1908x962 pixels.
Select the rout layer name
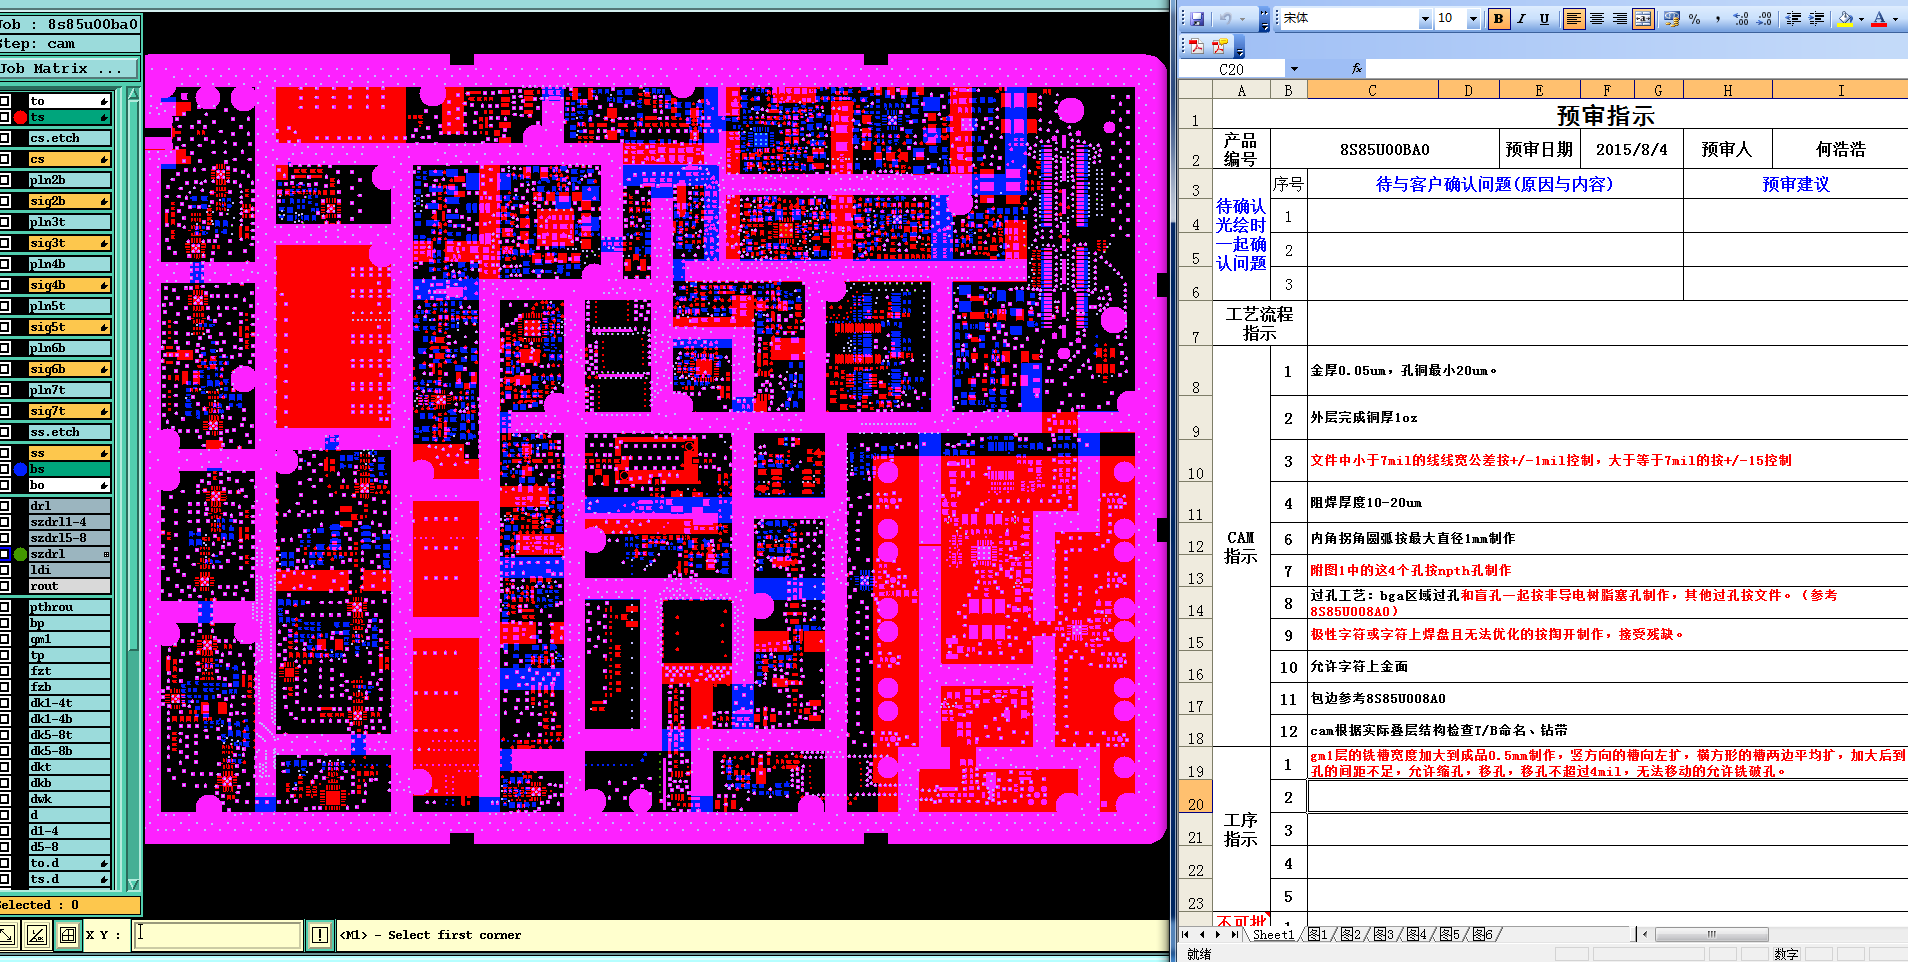[x=69, y=586]
